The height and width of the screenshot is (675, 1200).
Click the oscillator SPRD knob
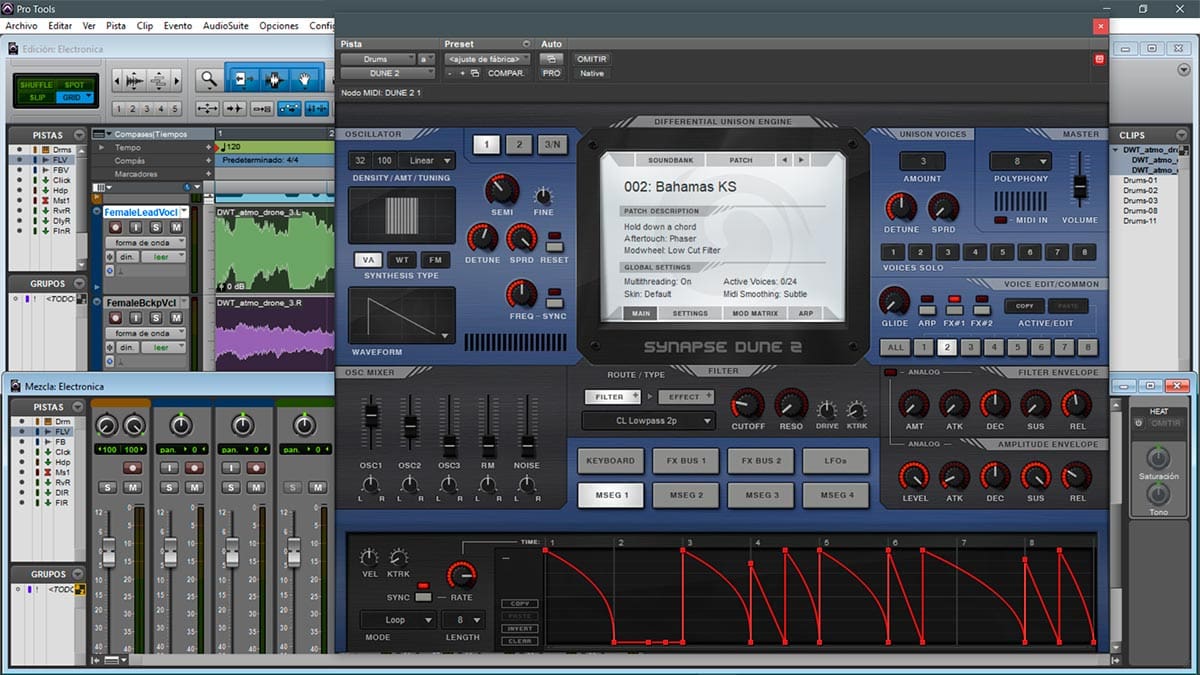tap(521, 238)
